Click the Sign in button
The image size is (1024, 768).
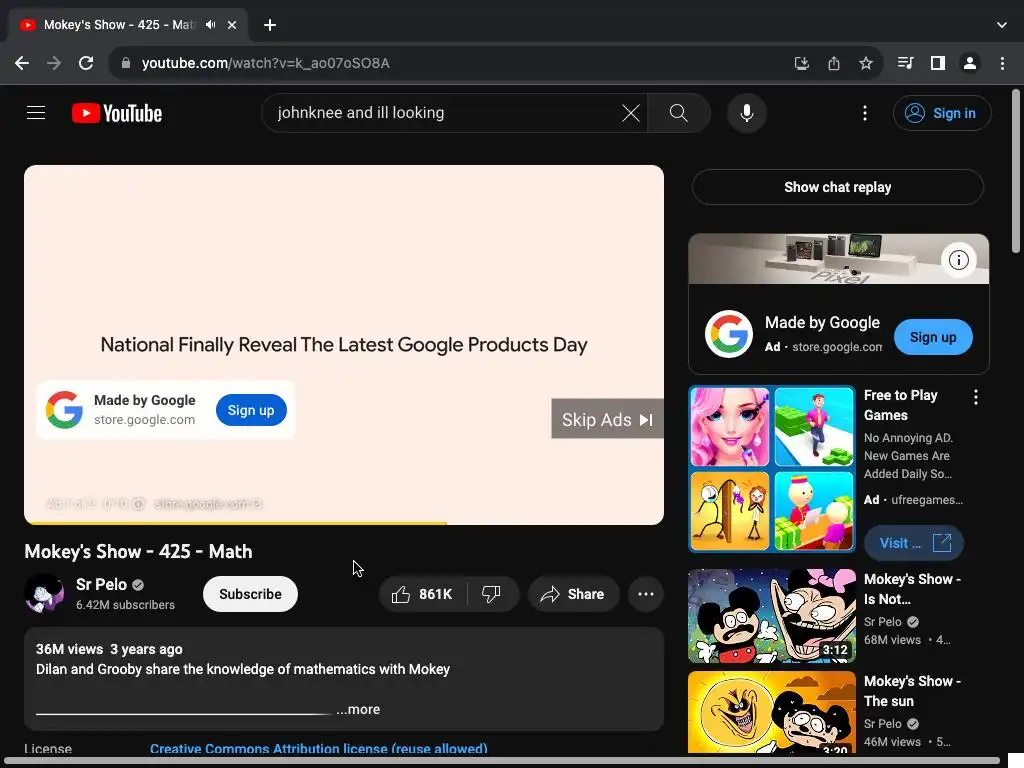(x=942, y=113)
